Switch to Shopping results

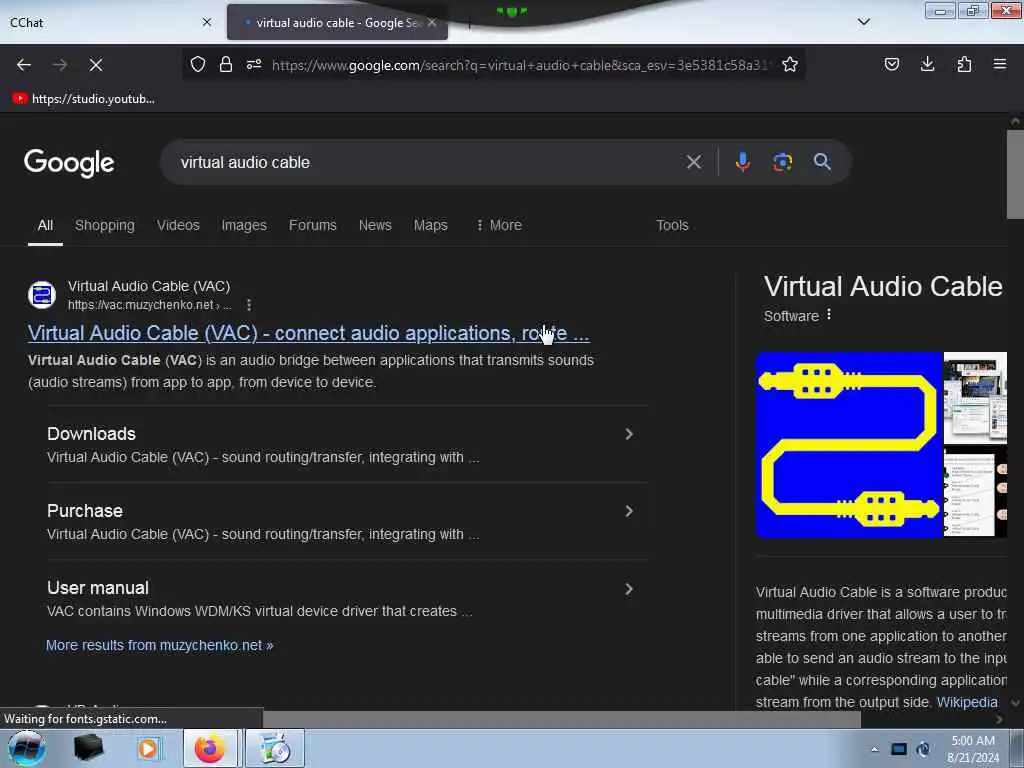pos(104,225)
